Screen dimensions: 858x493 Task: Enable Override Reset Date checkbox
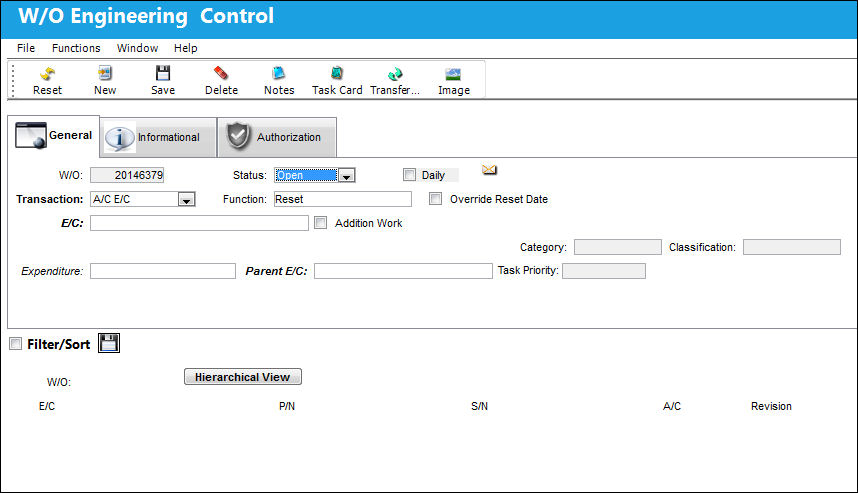click(x=436, y=199)
